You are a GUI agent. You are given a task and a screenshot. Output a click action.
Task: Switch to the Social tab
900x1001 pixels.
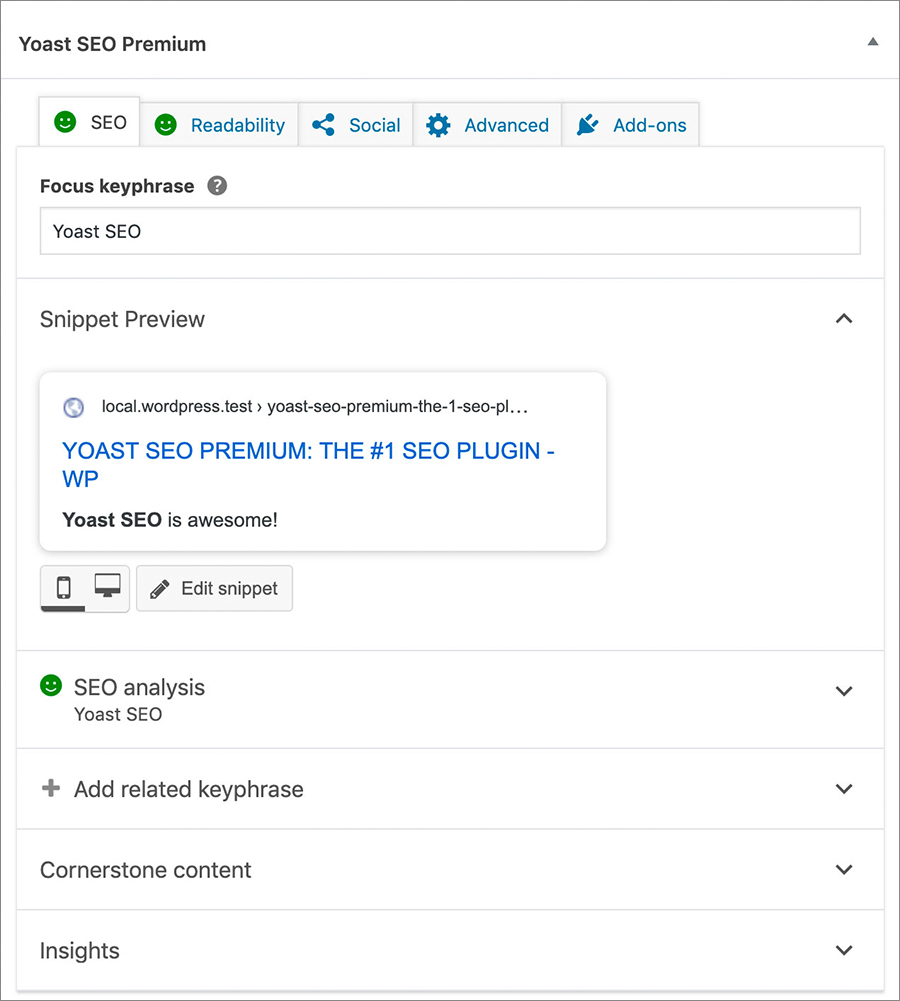[356, 125]
